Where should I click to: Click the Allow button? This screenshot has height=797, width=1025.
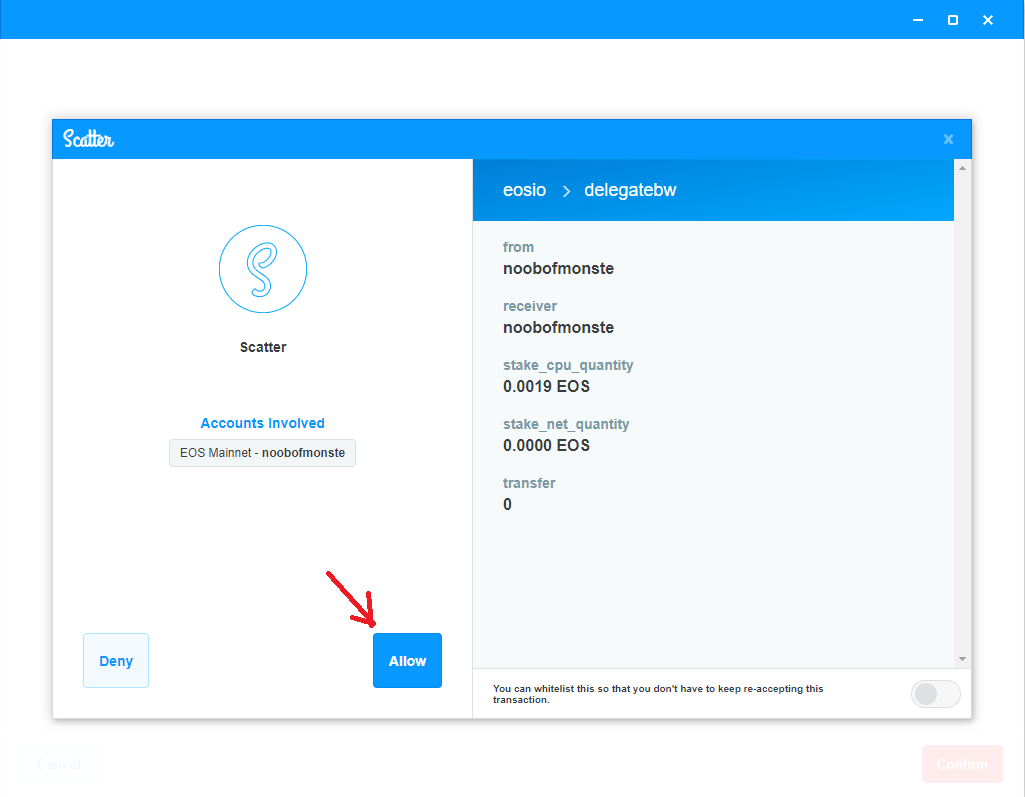click(x=407, y=660)
